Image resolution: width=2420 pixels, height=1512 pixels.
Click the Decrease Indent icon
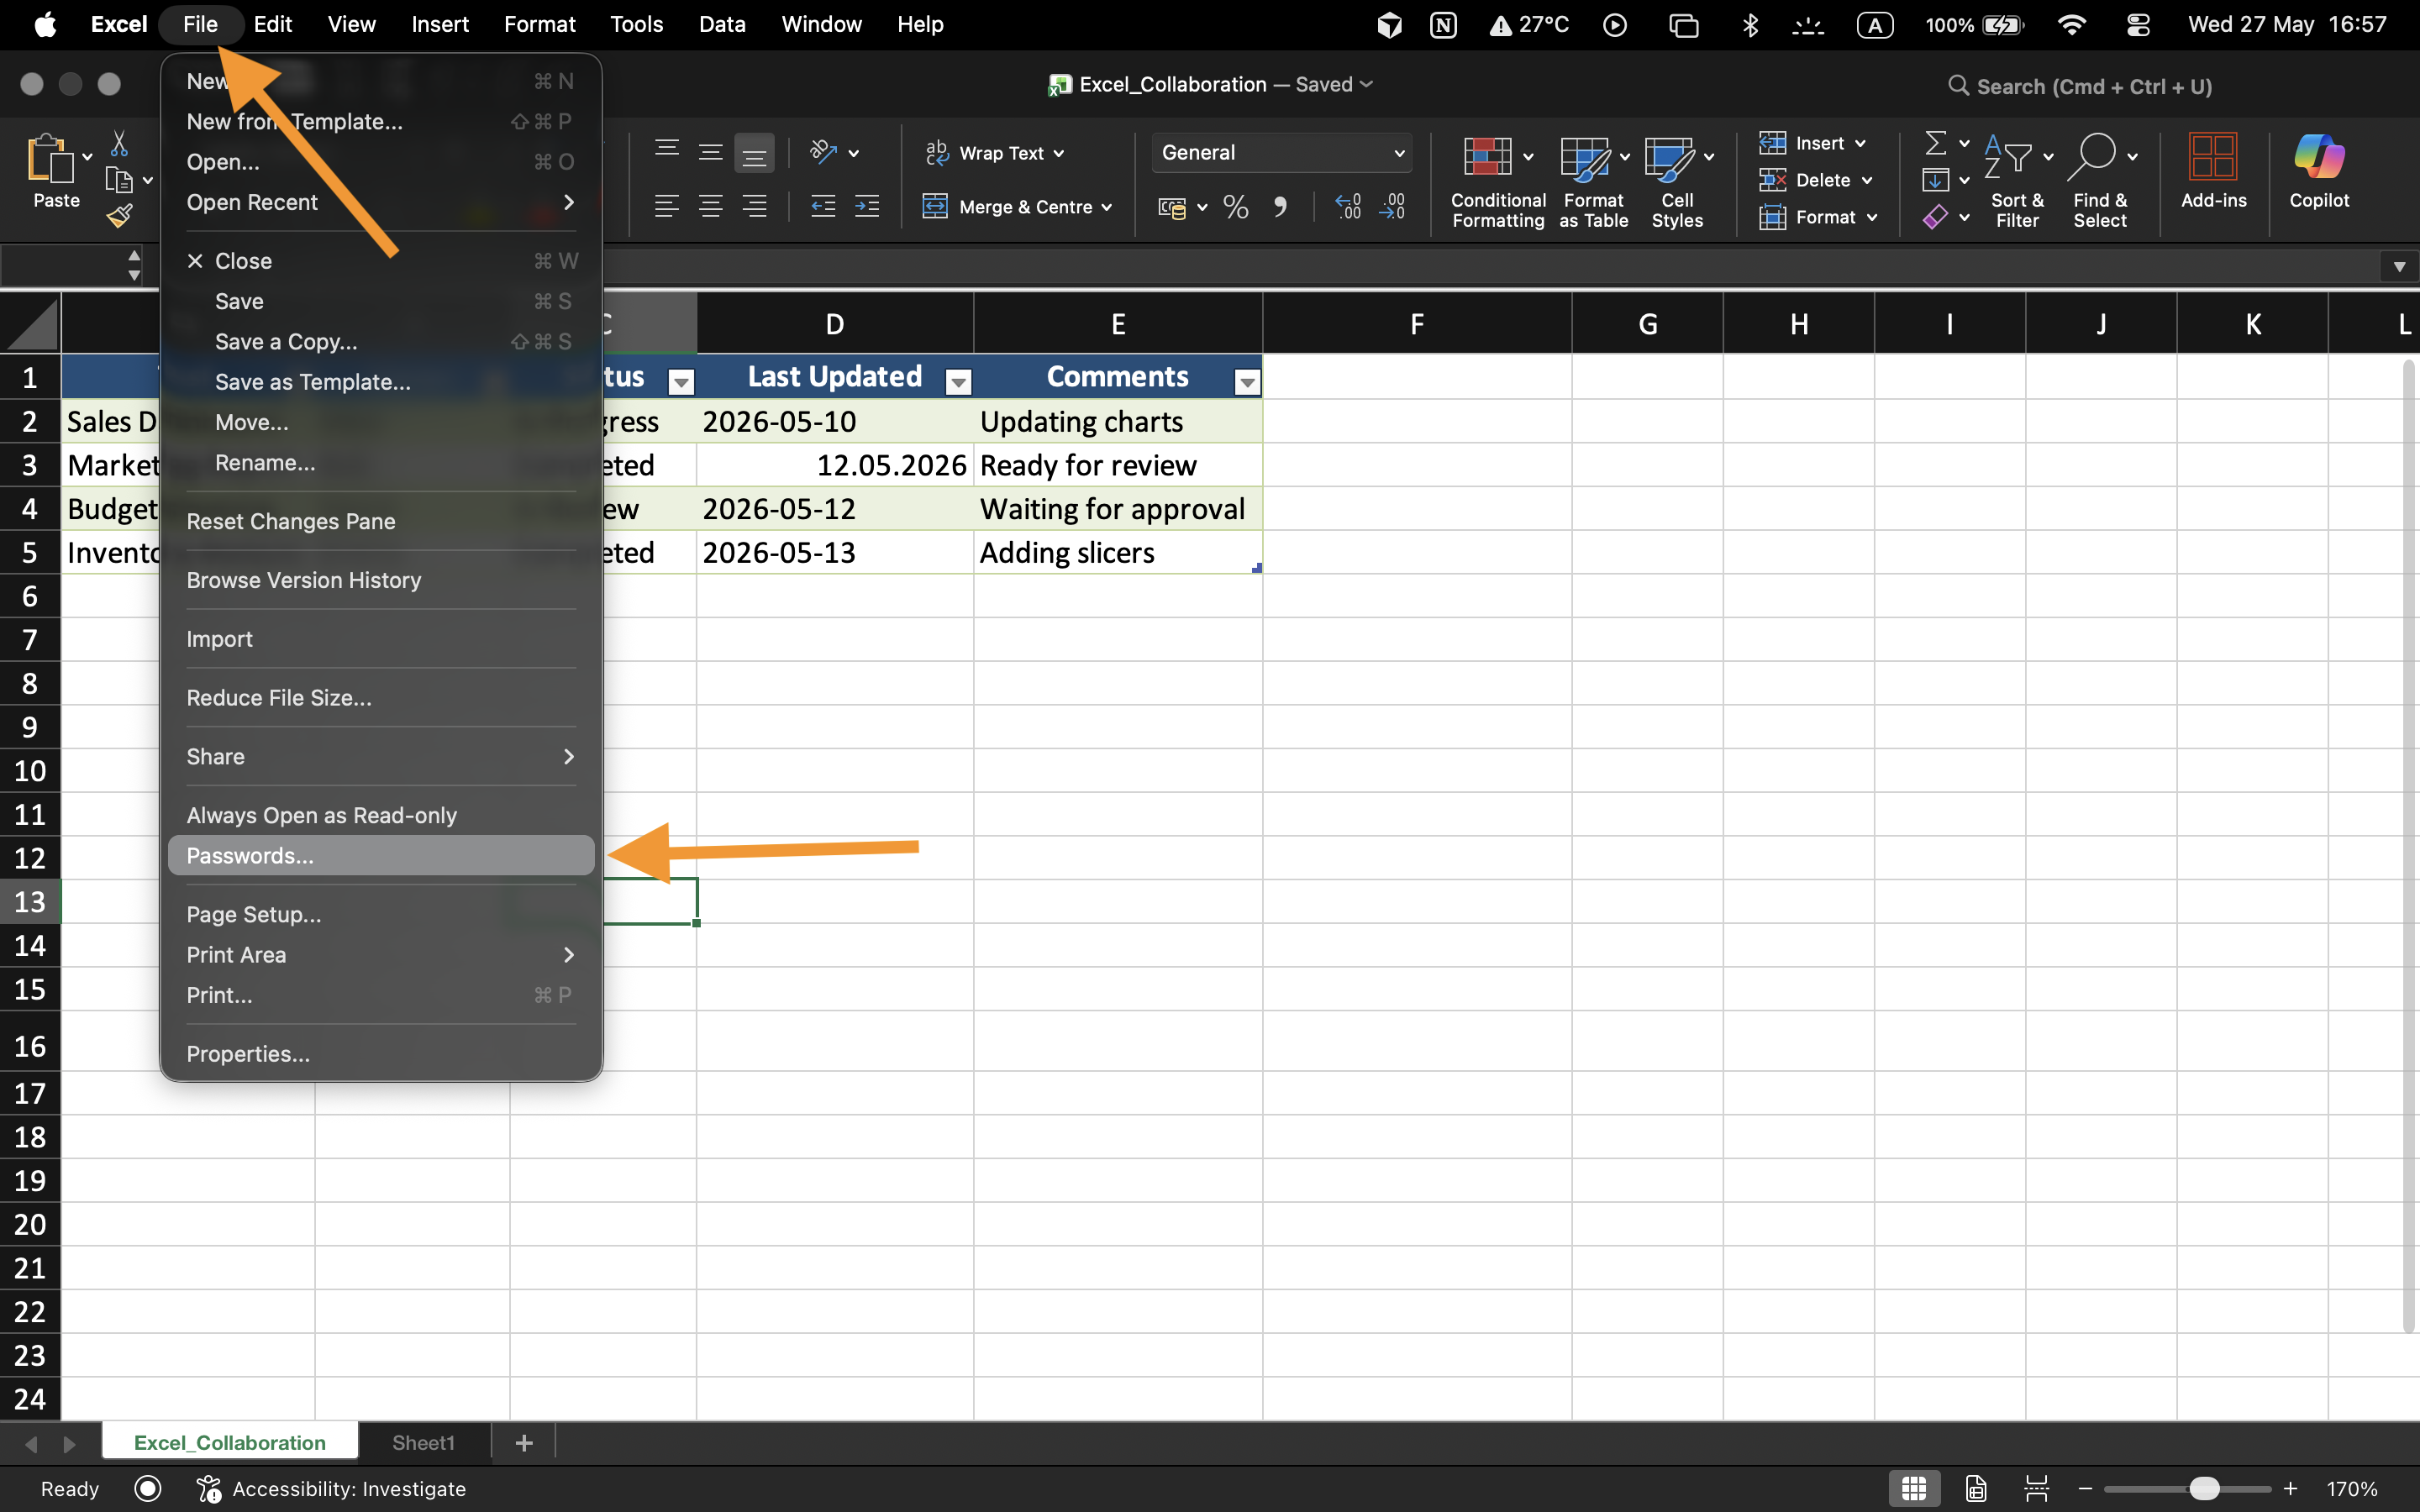(x=823, y=207)
